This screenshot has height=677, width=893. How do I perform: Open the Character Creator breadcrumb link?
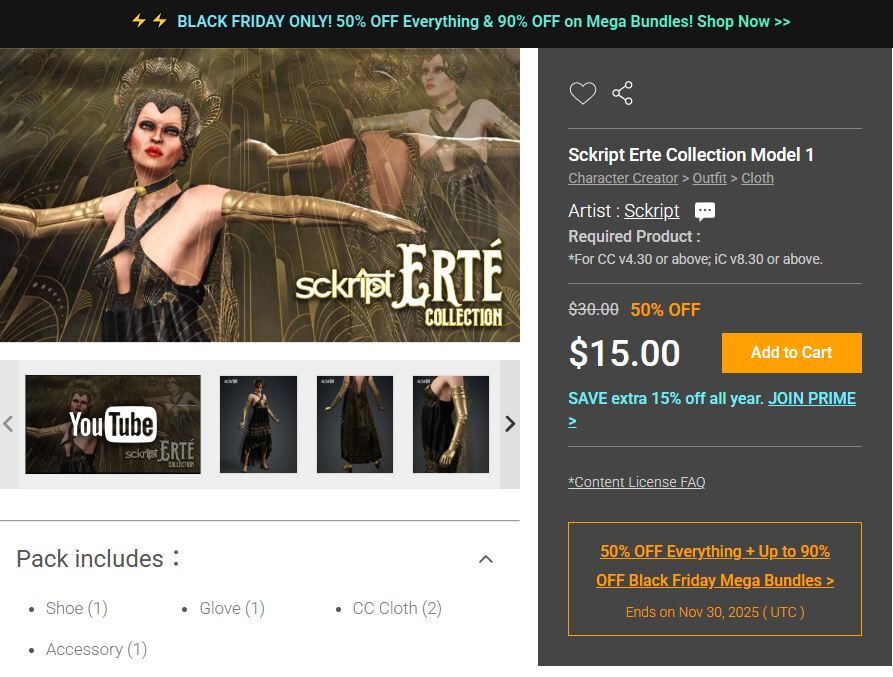pos(623,178)
